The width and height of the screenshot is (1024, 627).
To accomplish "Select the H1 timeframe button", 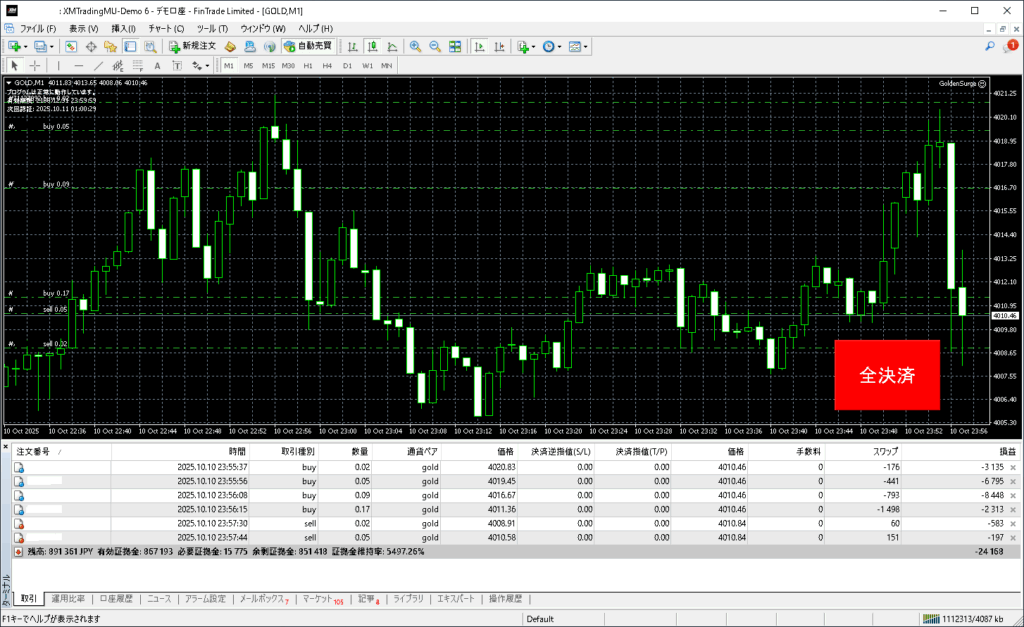I will (x=308, y=65).
